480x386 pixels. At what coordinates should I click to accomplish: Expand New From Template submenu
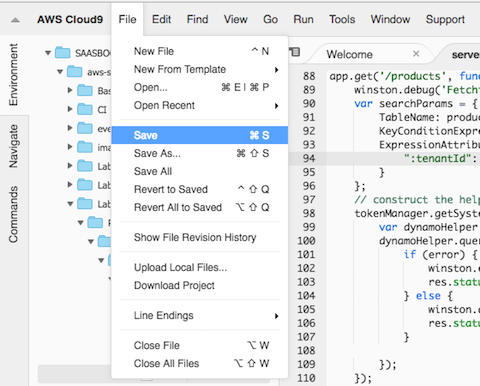pyautogui.click(x=200, y=69)
